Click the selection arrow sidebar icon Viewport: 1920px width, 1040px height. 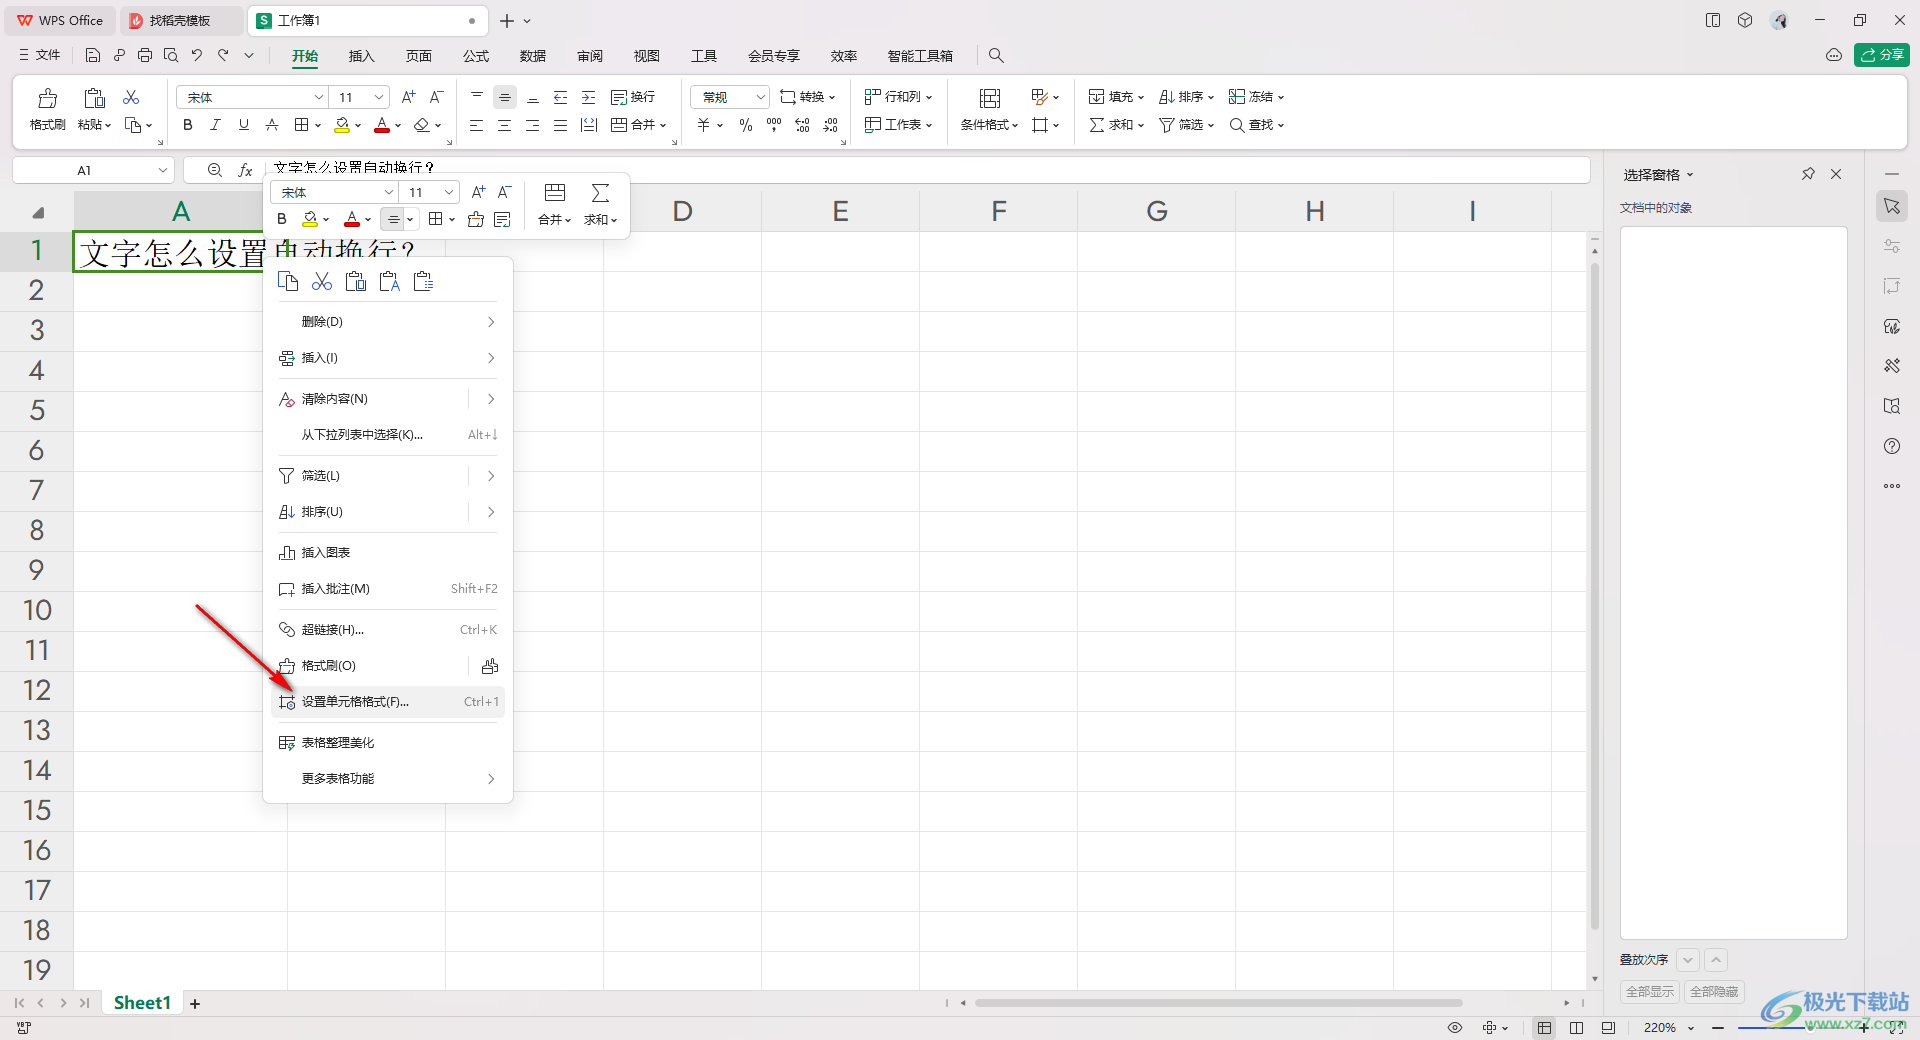(x=1892, y=206)
